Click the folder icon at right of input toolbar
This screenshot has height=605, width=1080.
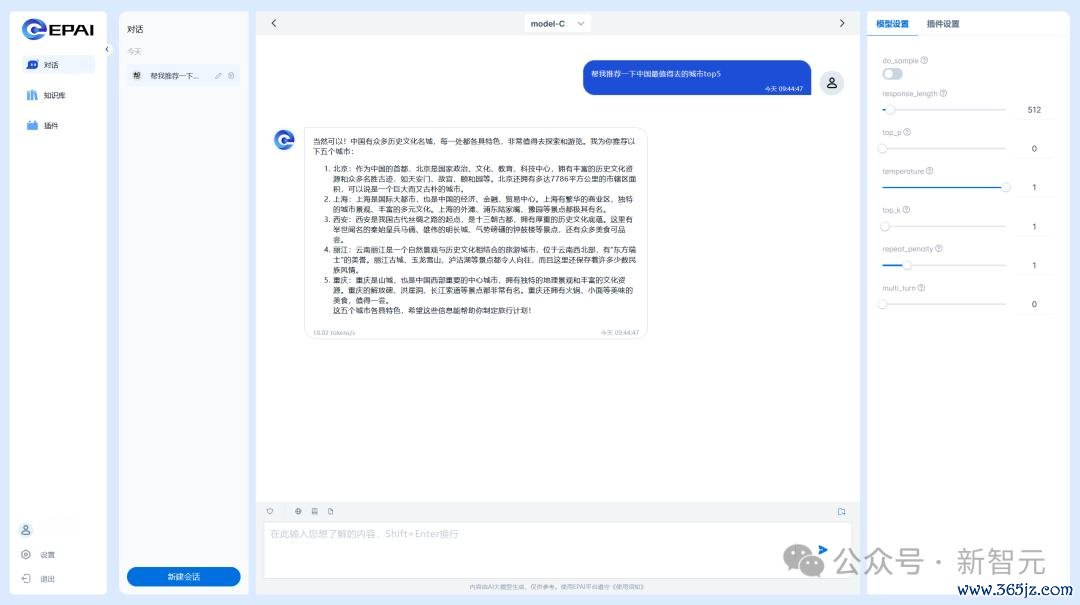[x=841, y=511]
